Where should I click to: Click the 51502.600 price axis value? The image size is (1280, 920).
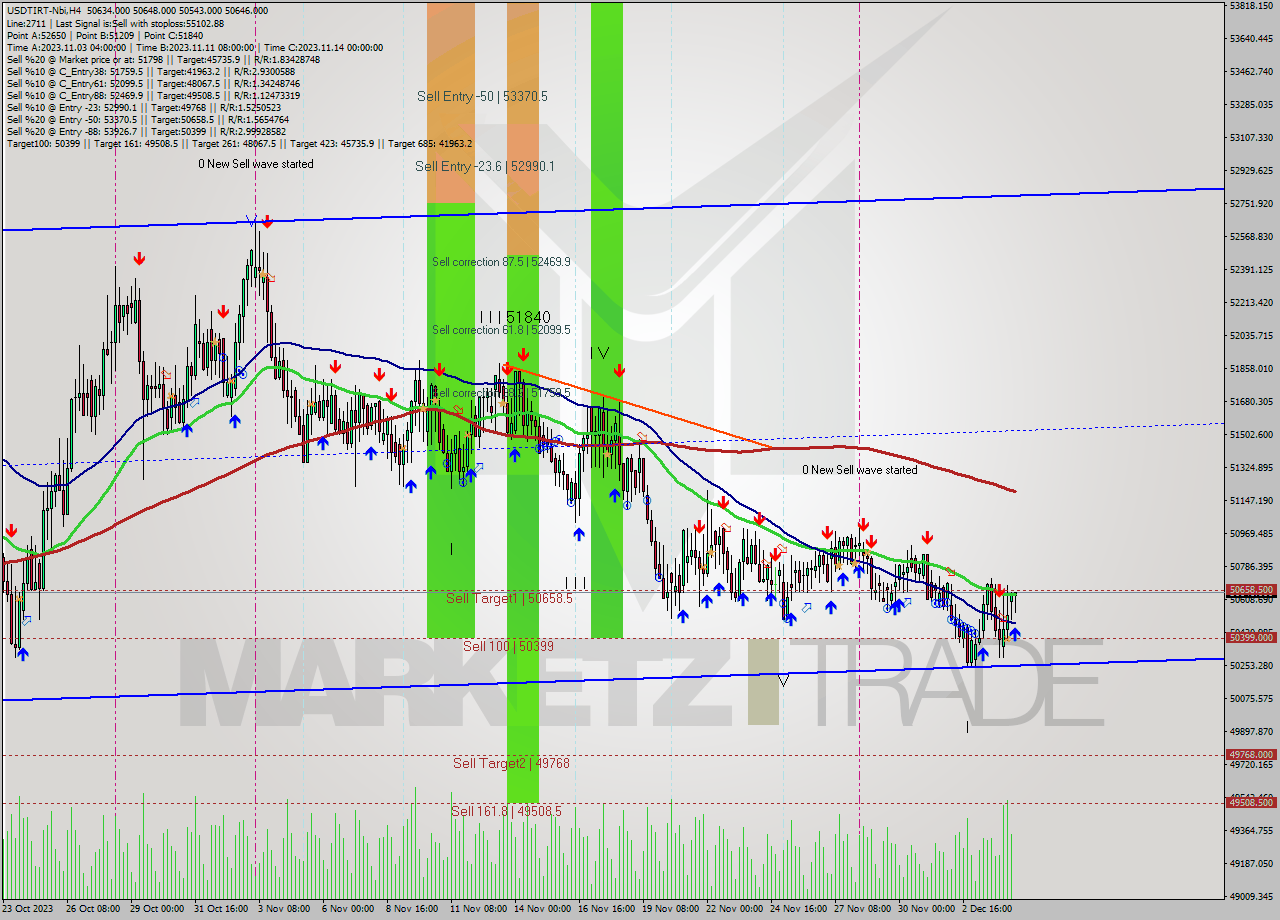[x=1251, y=434]
